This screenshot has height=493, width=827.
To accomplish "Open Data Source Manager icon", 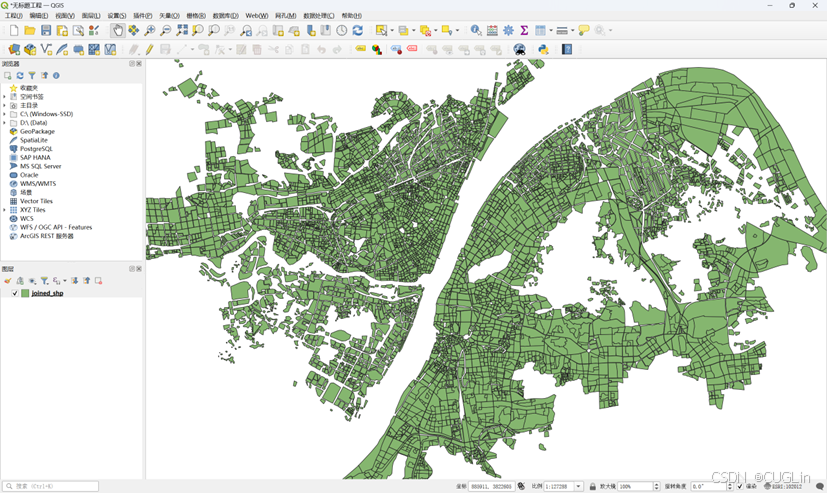I will [x=14, y=50].
